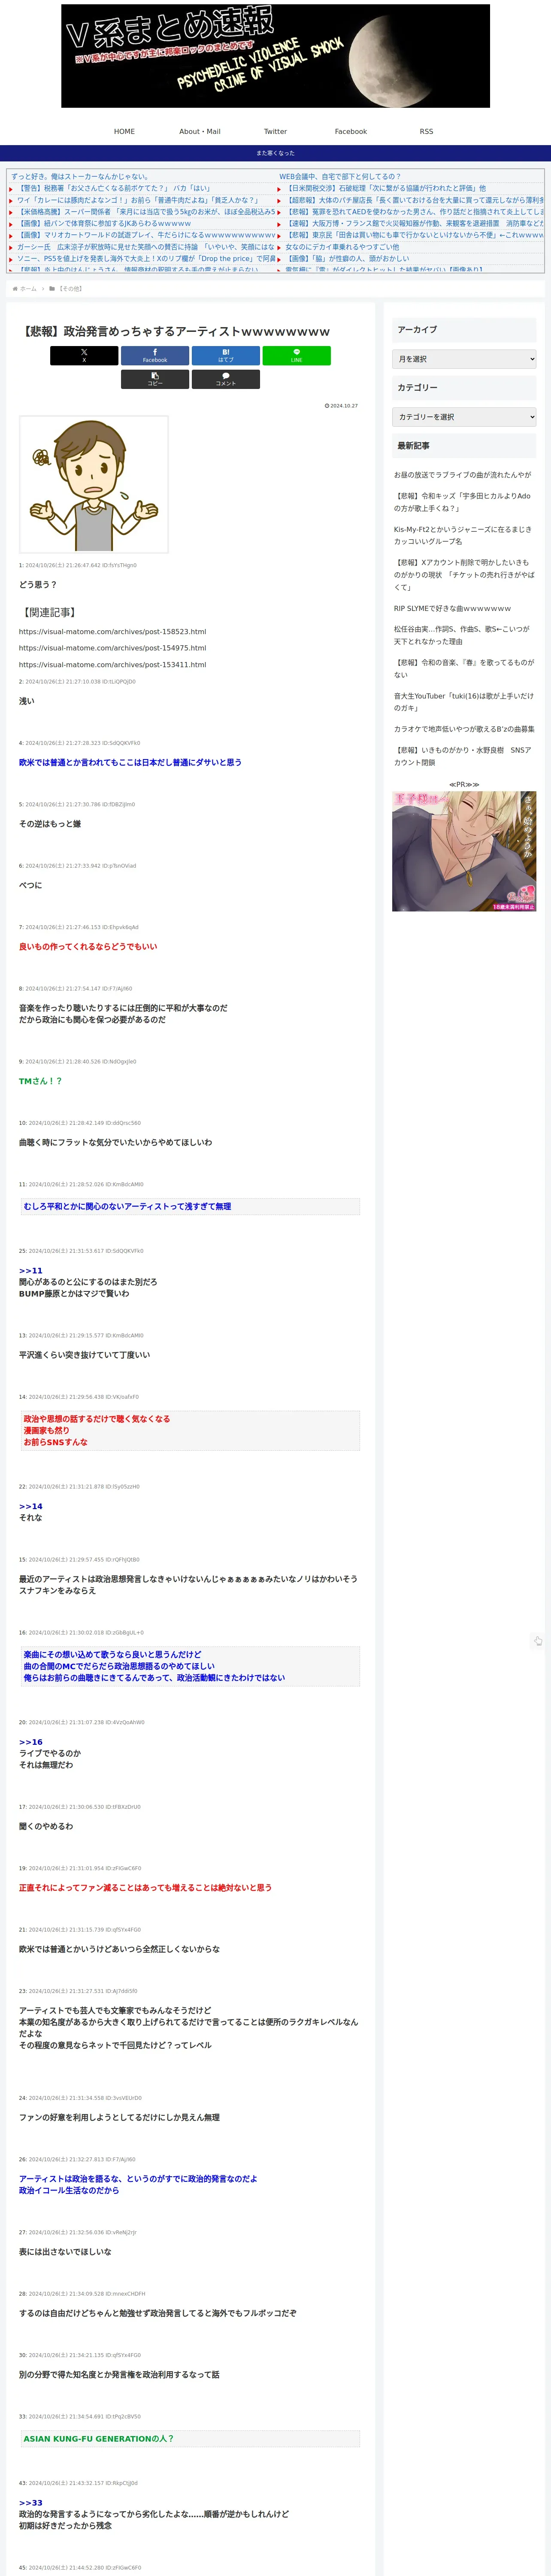Open ticker link ガーシー氏 広末涼子が釈放時に見せた笑顔
The height and width of the screenshot is (2576, 551).
(146, 247)
